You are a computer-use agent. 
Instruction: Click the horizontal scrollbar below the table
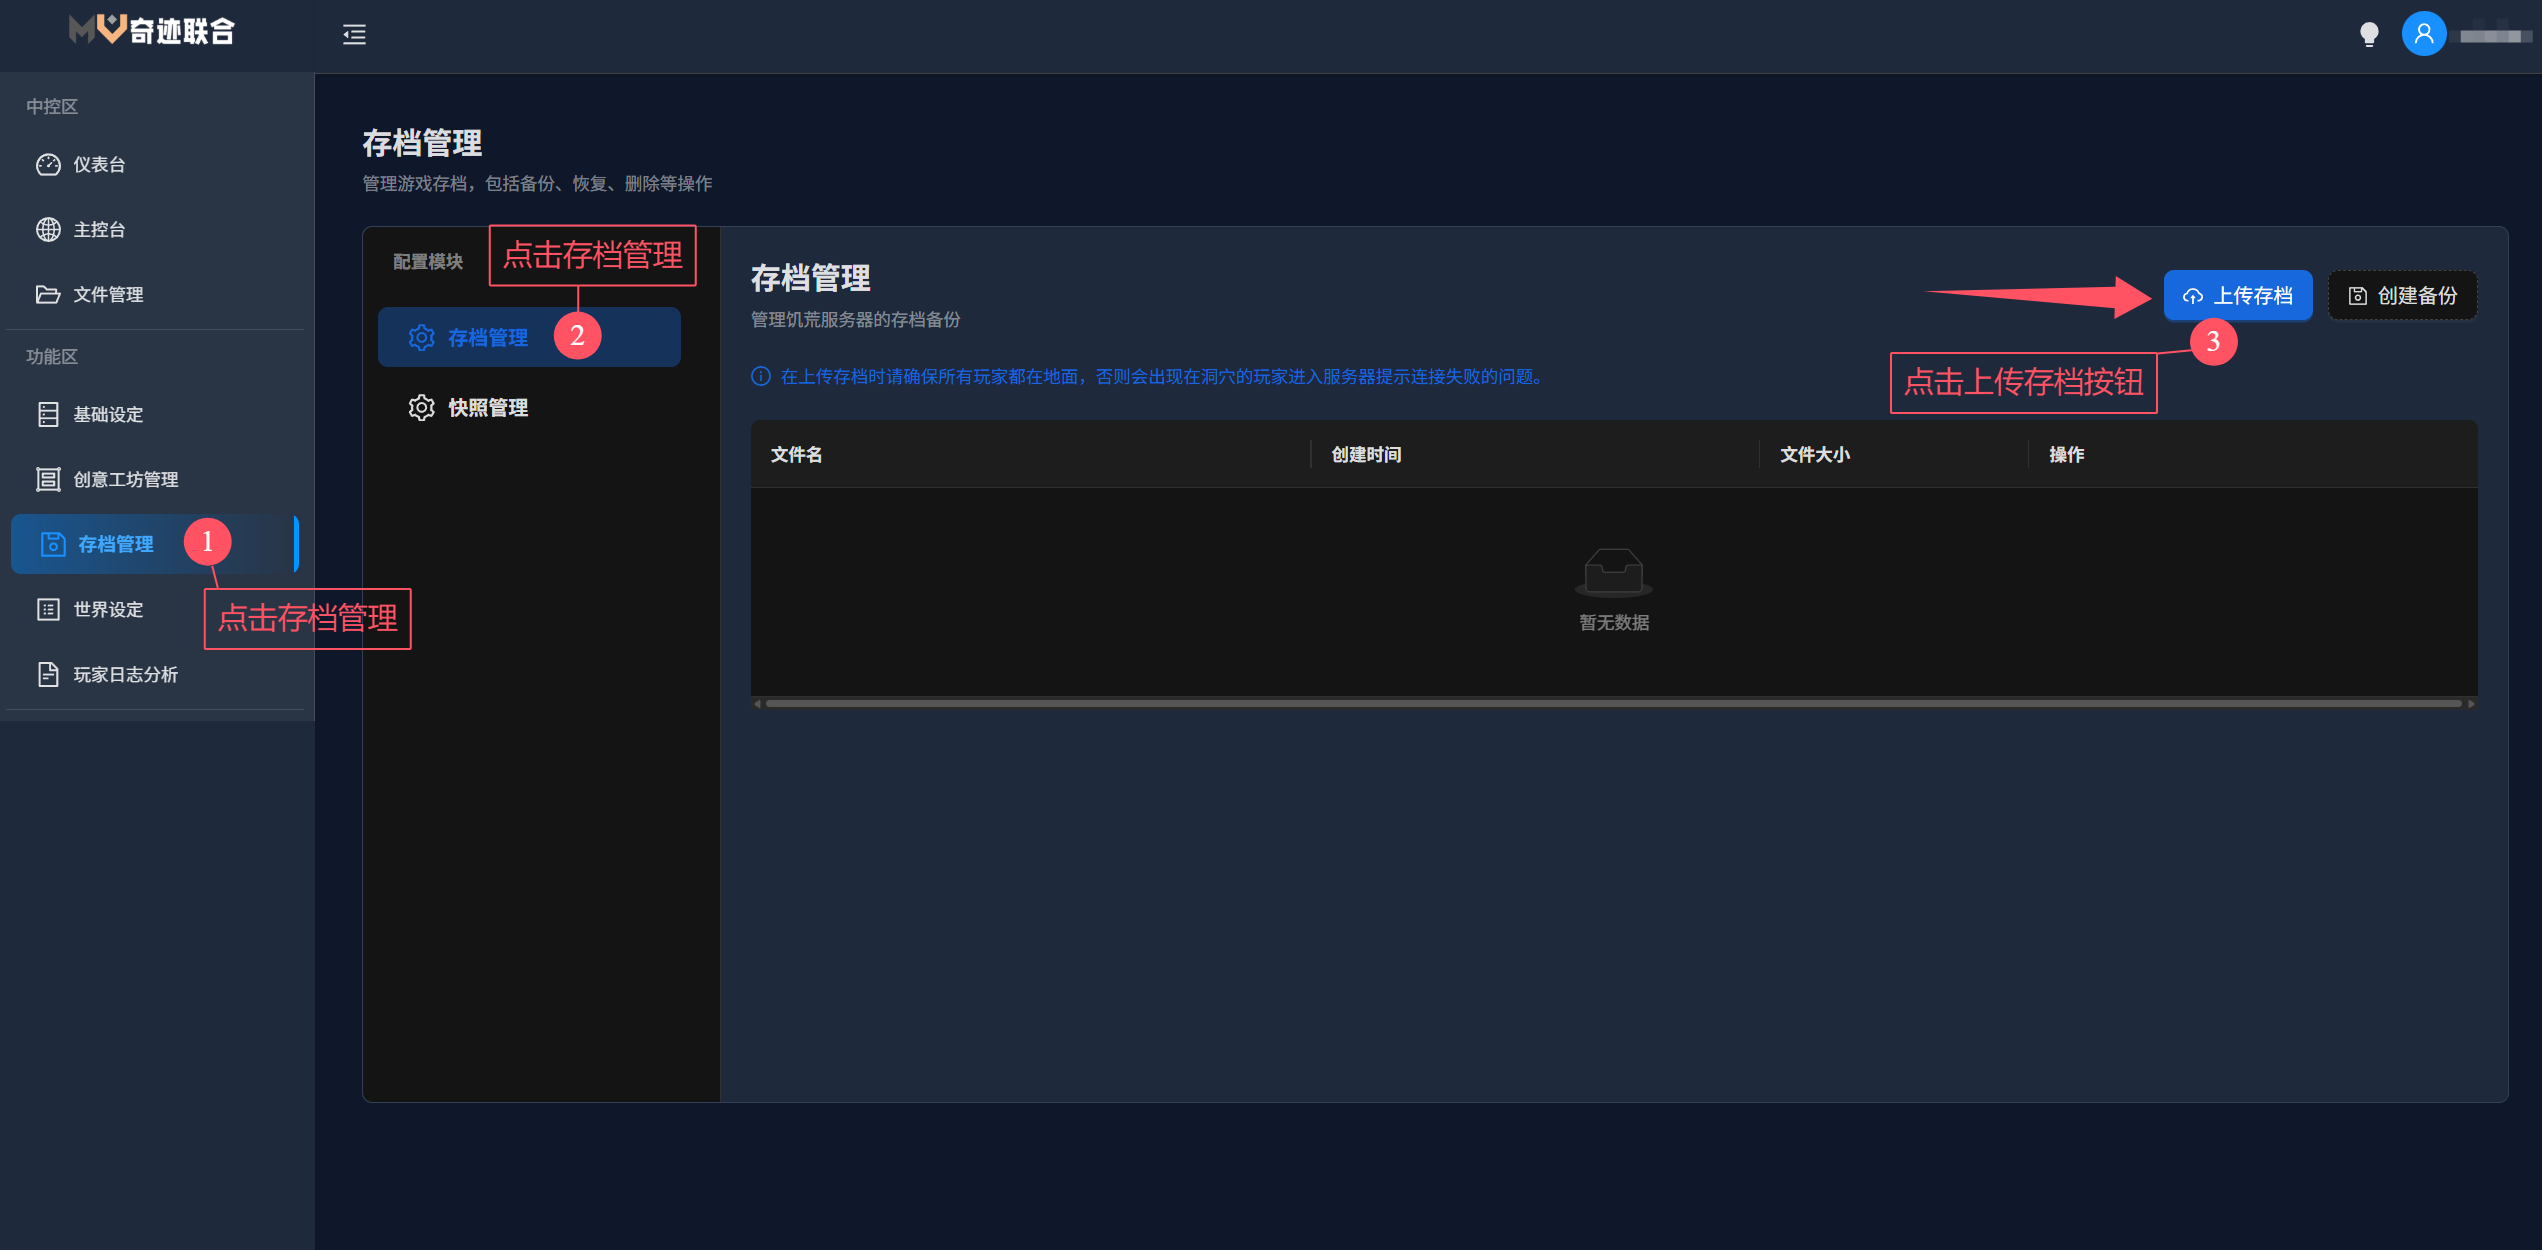(x=1600, y=702)
